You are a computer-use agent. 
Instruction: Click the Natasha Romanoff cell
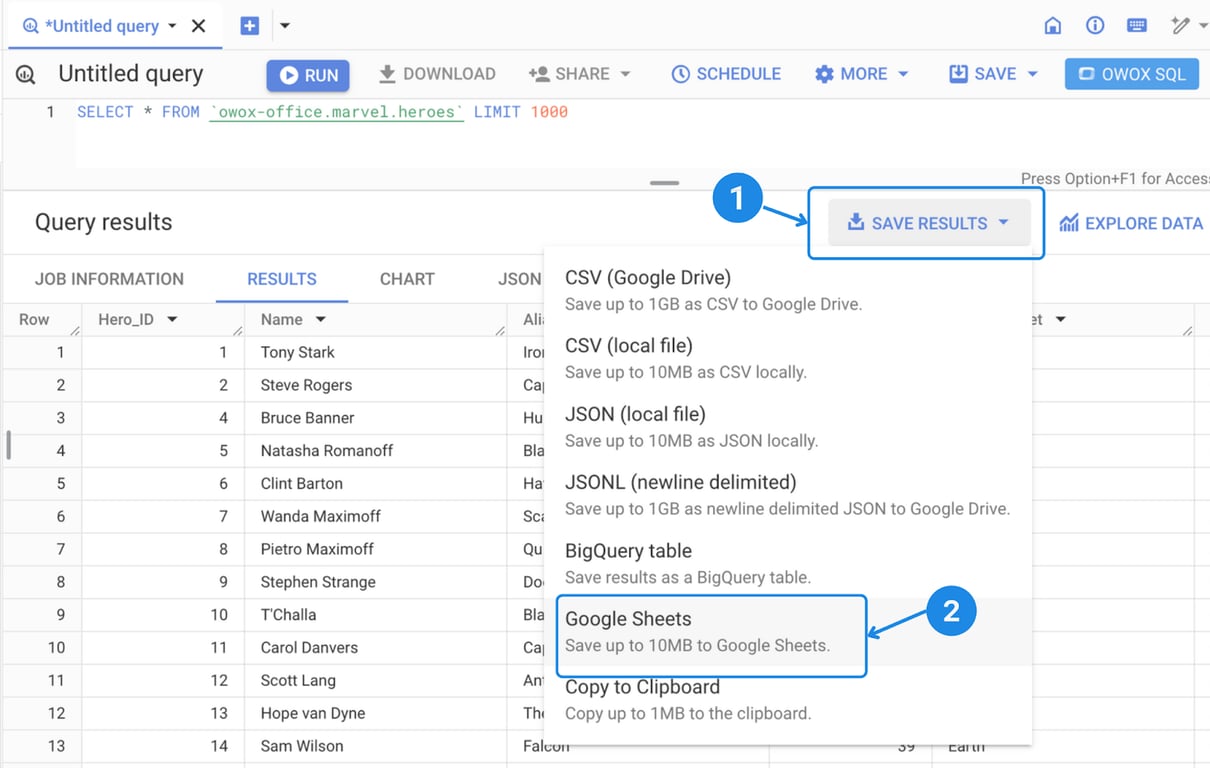click(375, 451)
